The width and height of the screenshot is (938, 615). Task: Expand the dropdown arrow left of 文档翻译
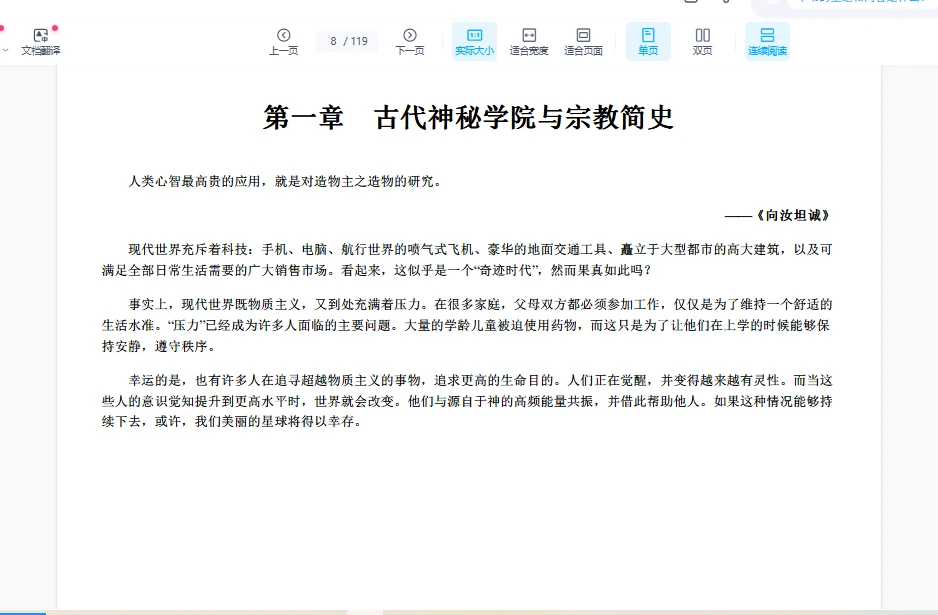(5, 48)
